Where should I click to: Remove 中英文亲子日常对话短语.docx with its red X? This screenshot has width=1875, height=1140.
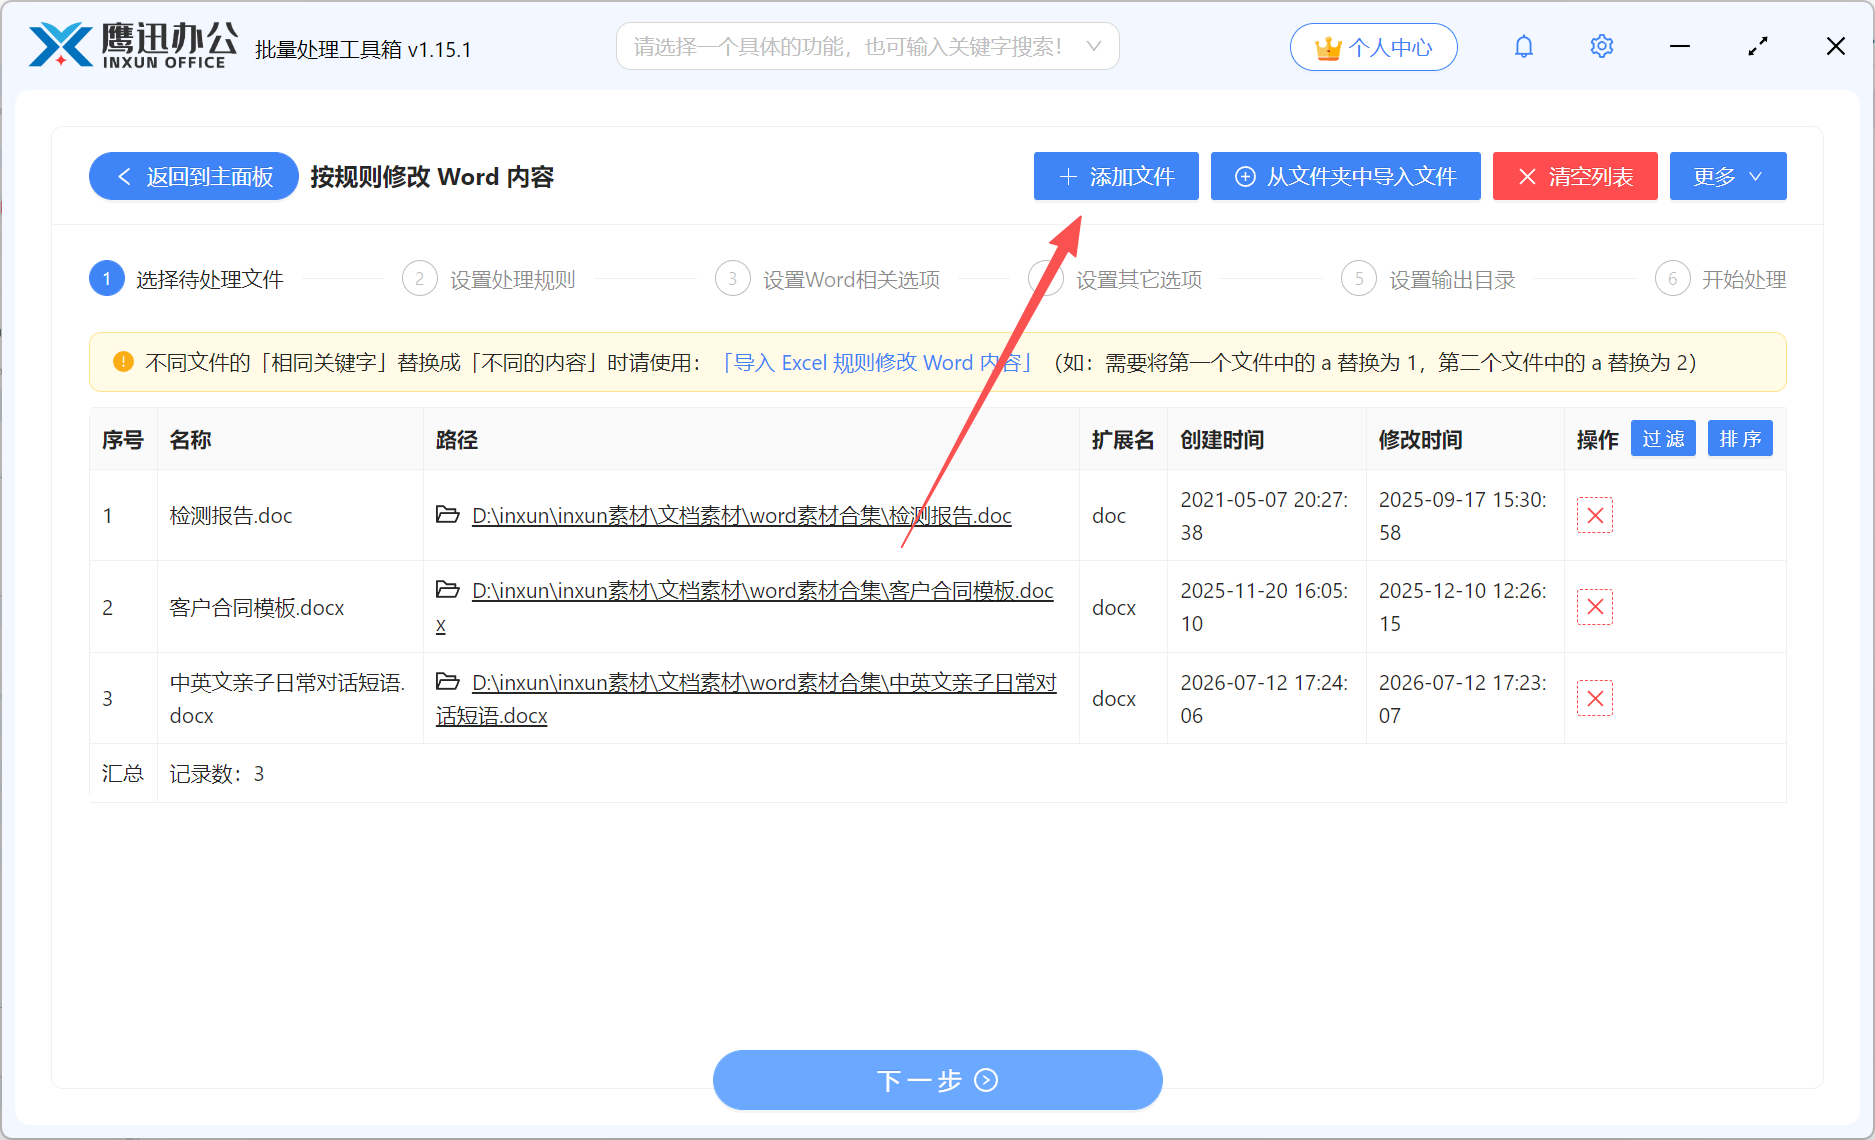click(1595, 698)
